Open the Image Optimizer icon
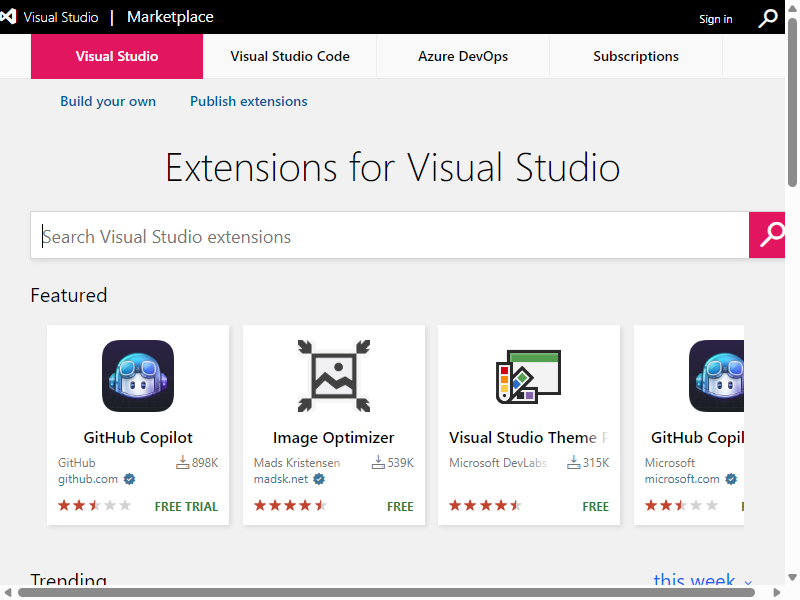Image resolution: width=800 pixels, height=600 pixels. click(334, 376)
